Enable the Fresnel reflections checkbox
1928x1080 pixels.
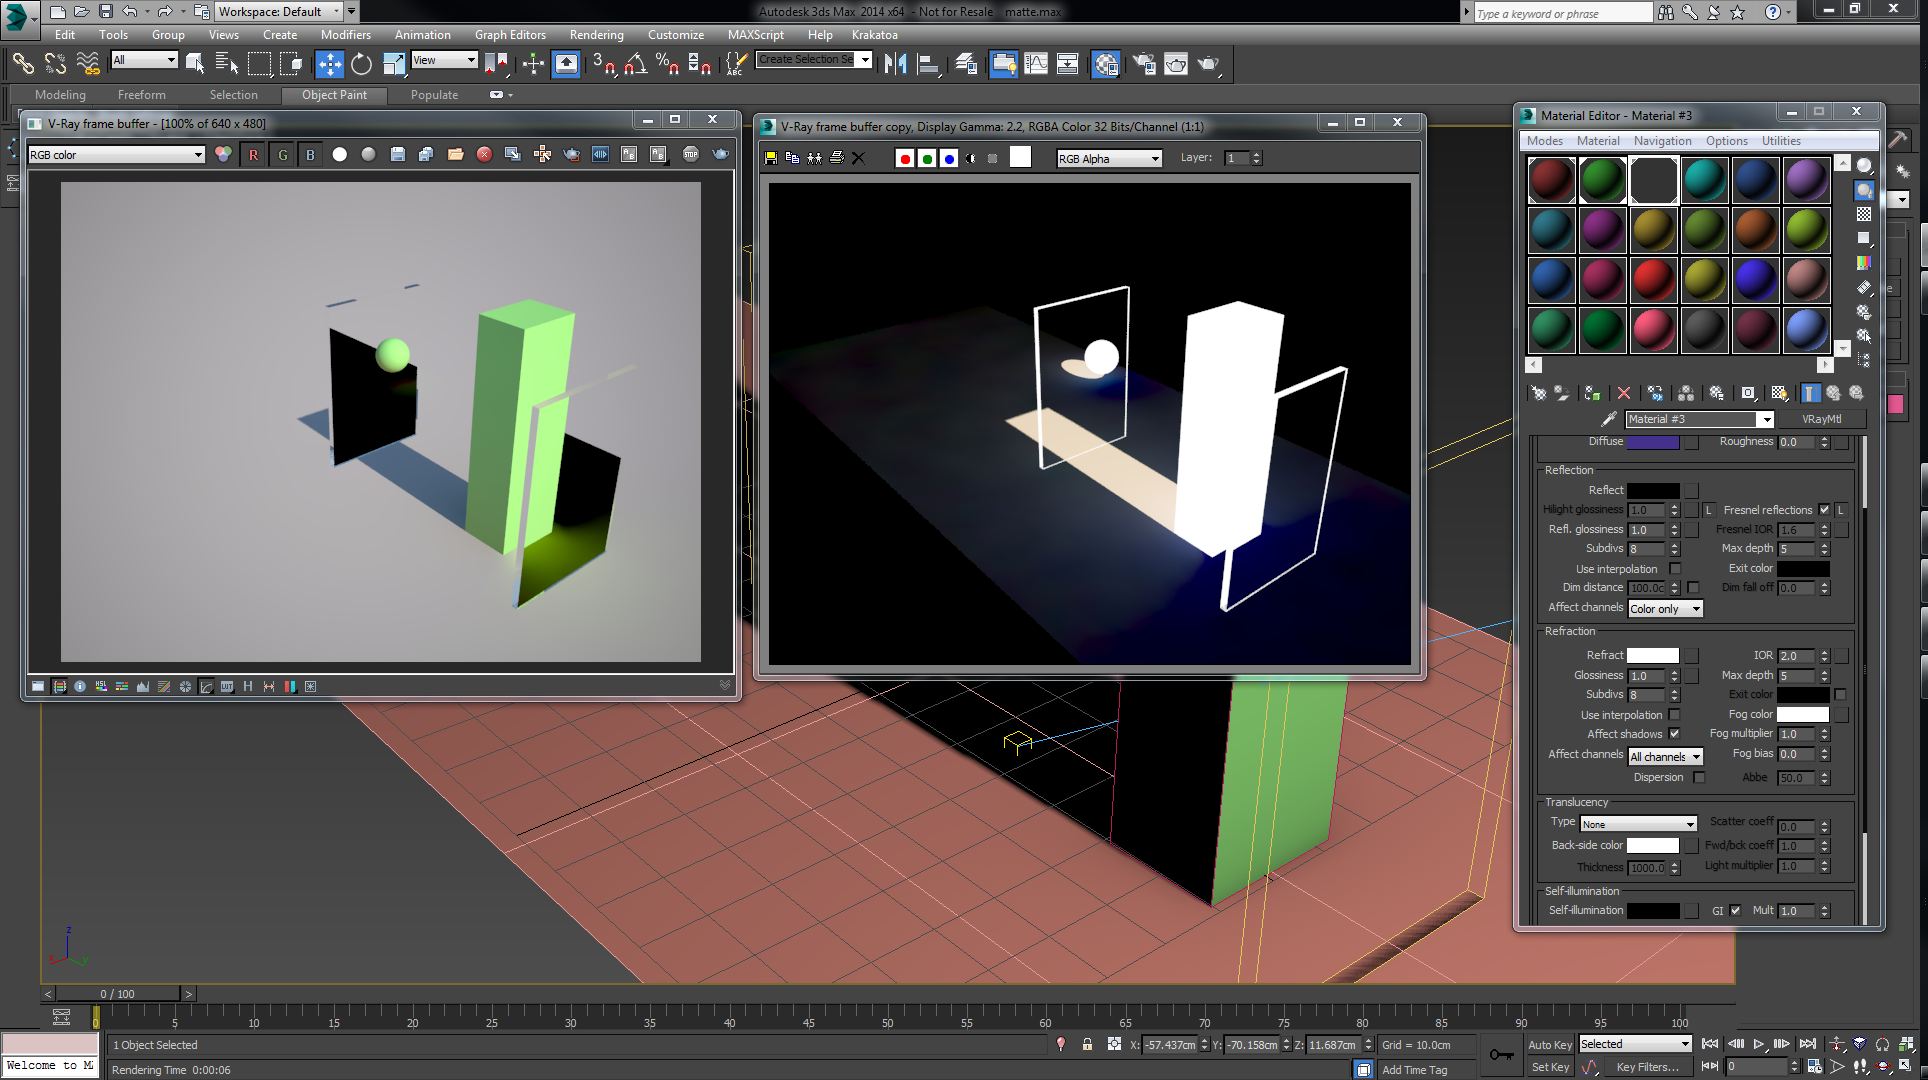click(1824, 510)
